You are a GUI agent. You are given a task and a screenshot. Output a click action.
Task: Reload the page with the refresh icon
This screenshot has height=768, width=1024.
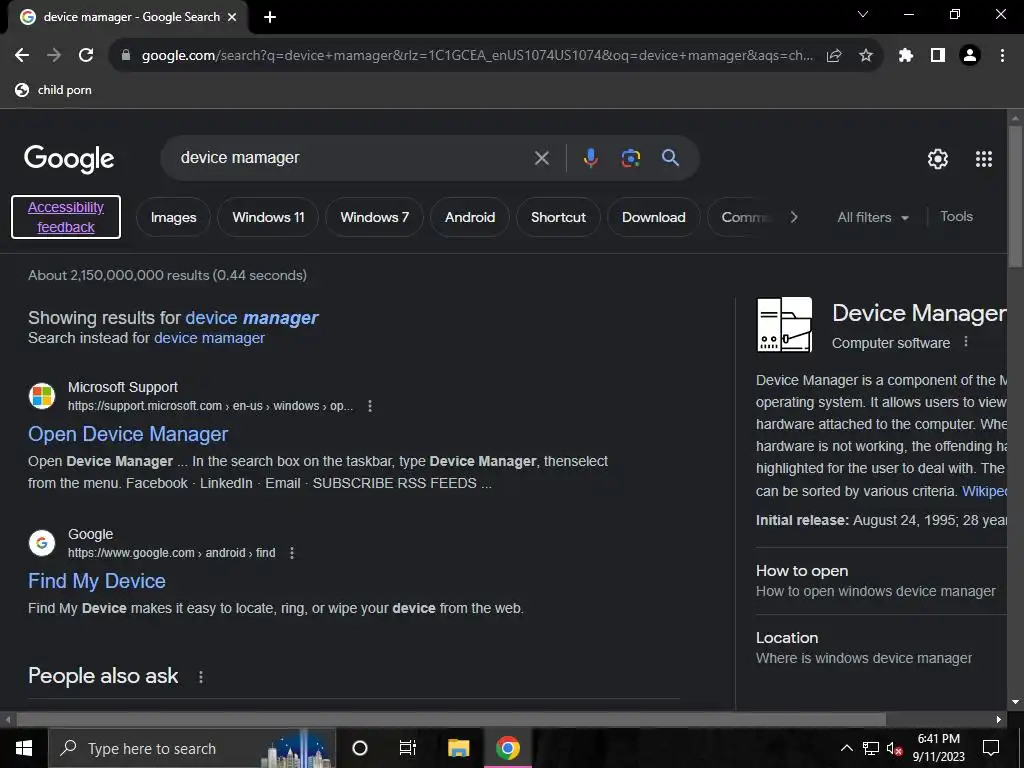click(86, 56)
